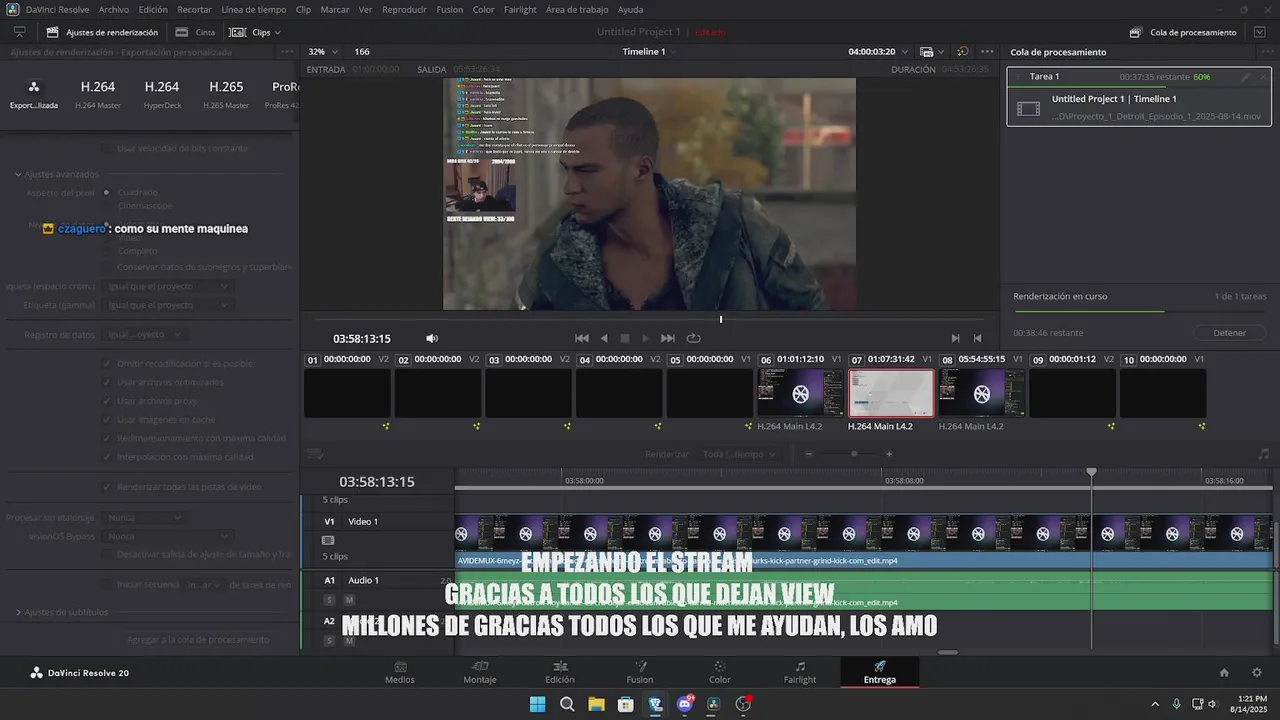Open viewer zoom 32% dropdown
Image resolution: width=1280 pixels, height=720 pixels.
pyautogui.click(x=323, y=52)
